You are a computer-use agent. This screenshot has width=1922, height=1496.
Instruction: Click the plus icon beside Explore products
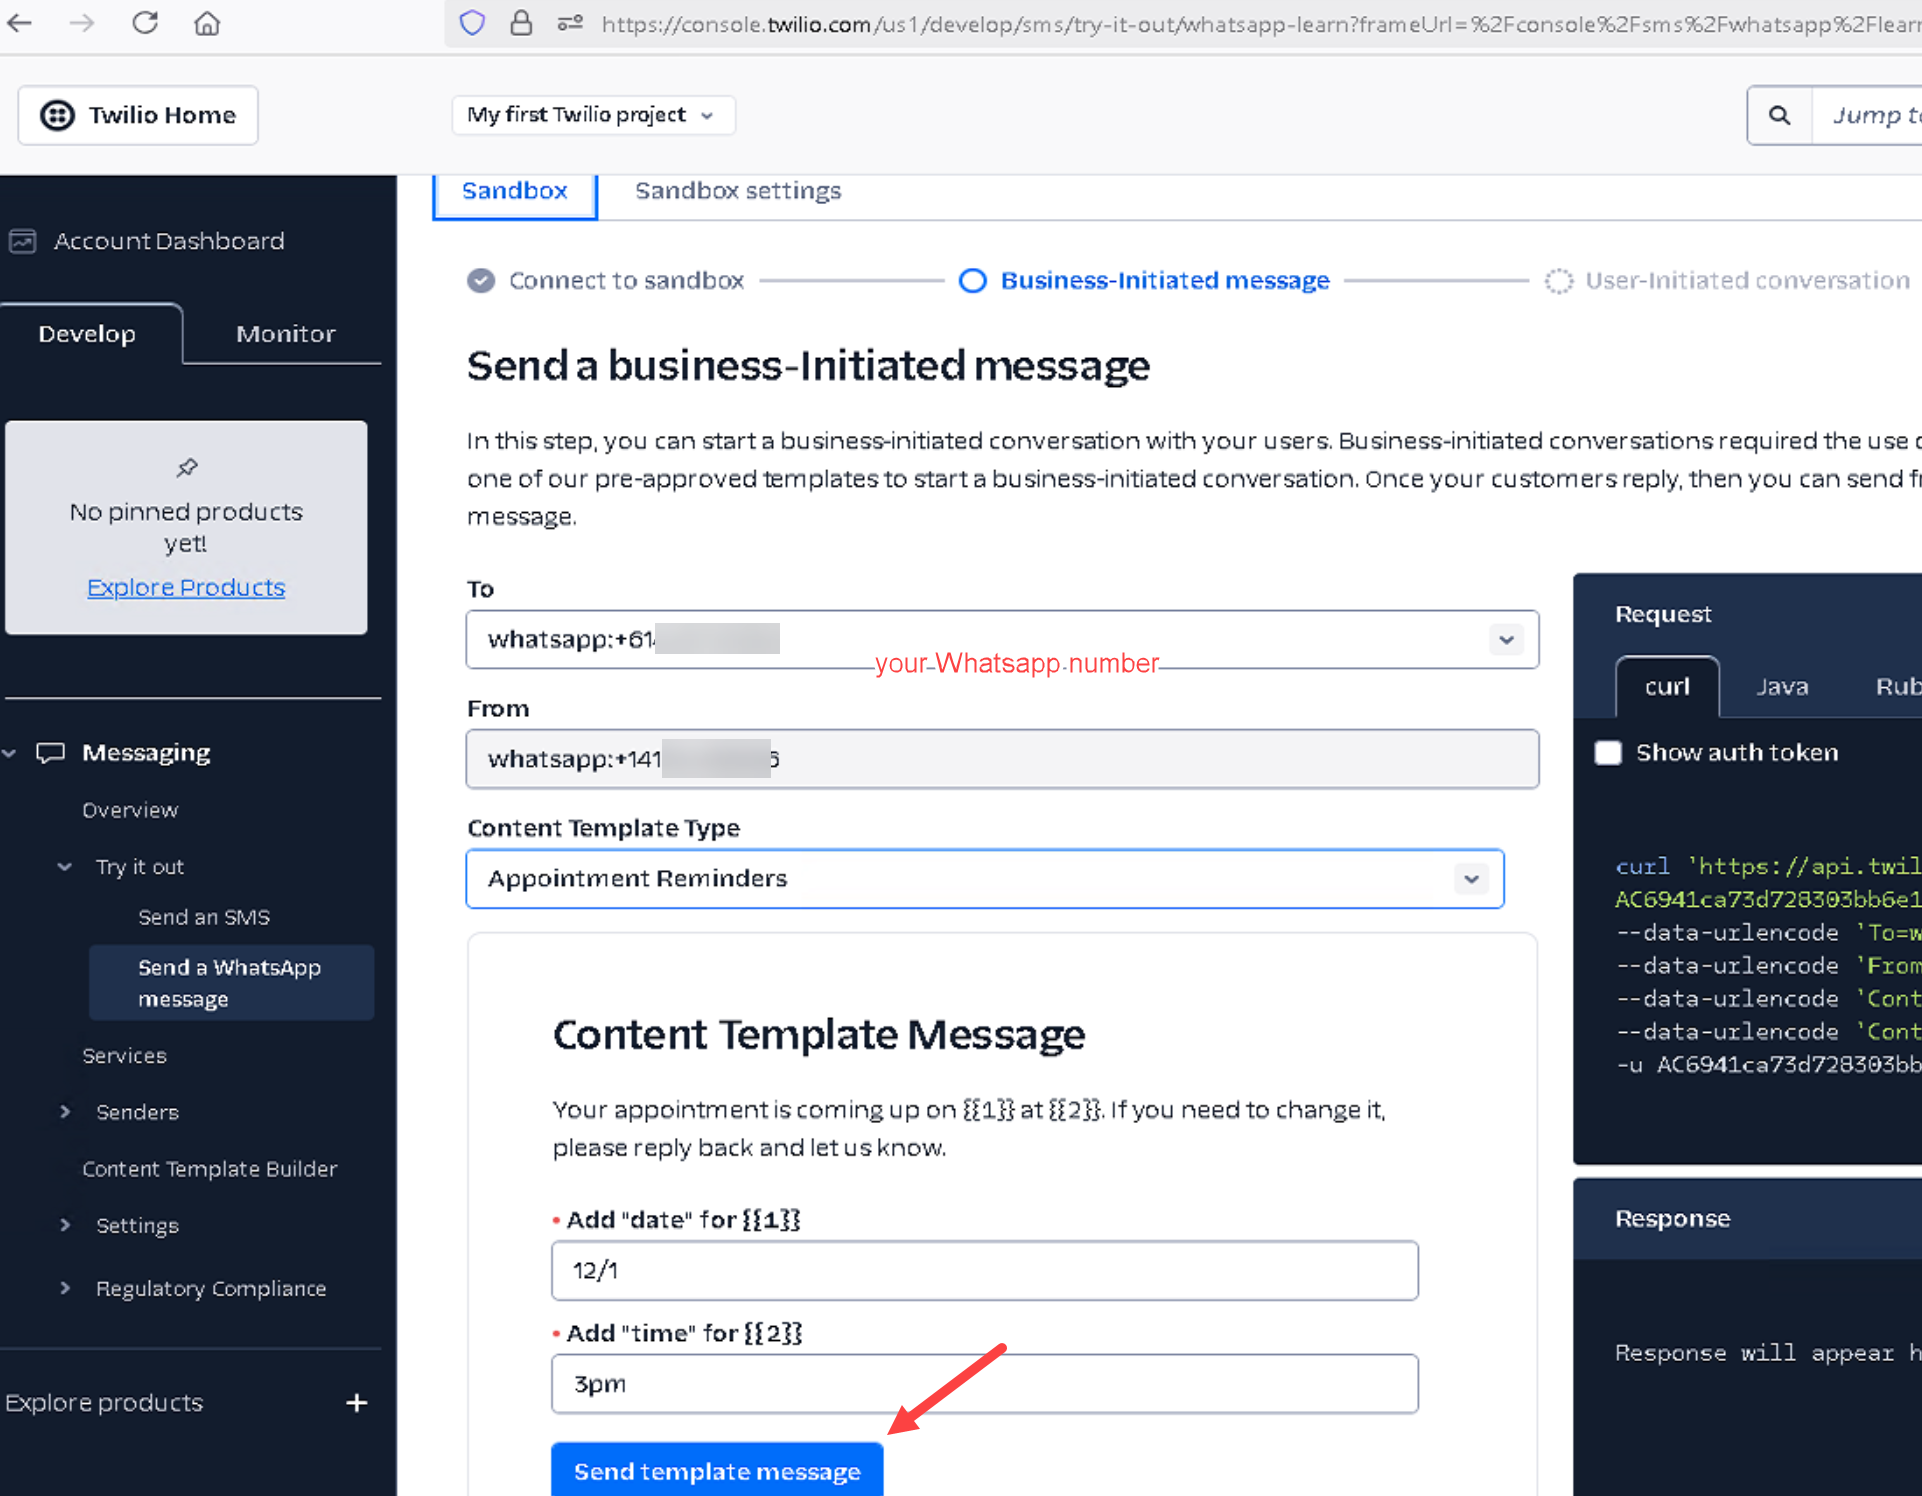click(x=356, y=1403)
